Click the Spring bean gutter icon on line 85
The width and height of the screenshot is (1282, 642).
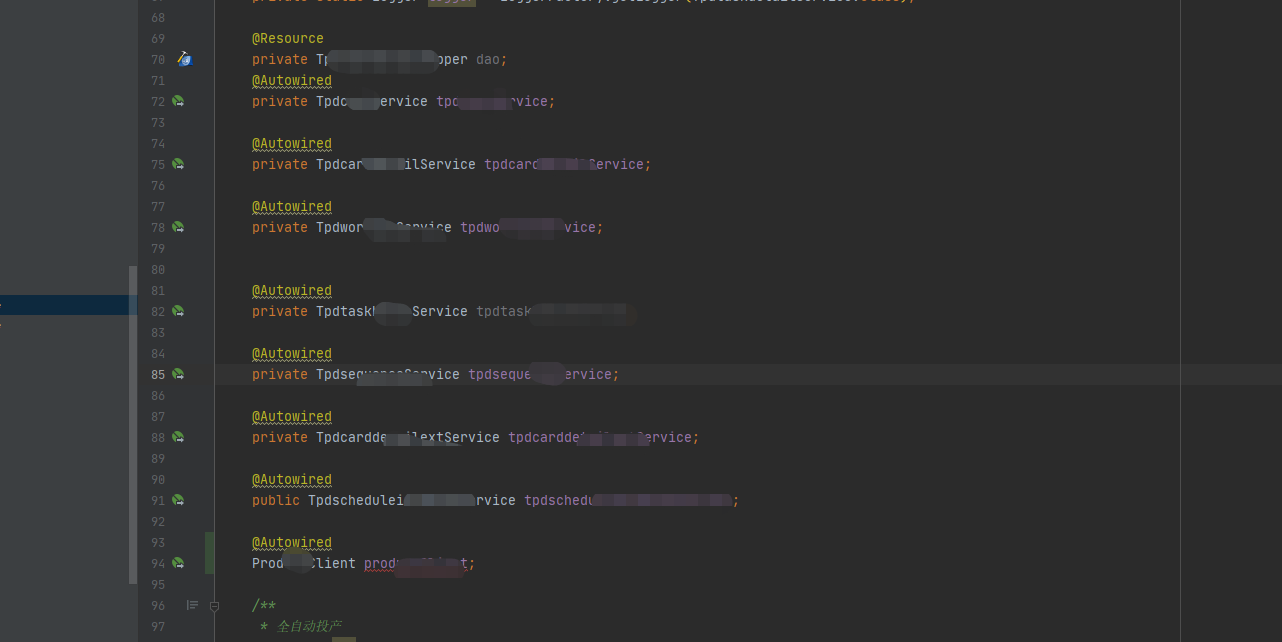178,374
